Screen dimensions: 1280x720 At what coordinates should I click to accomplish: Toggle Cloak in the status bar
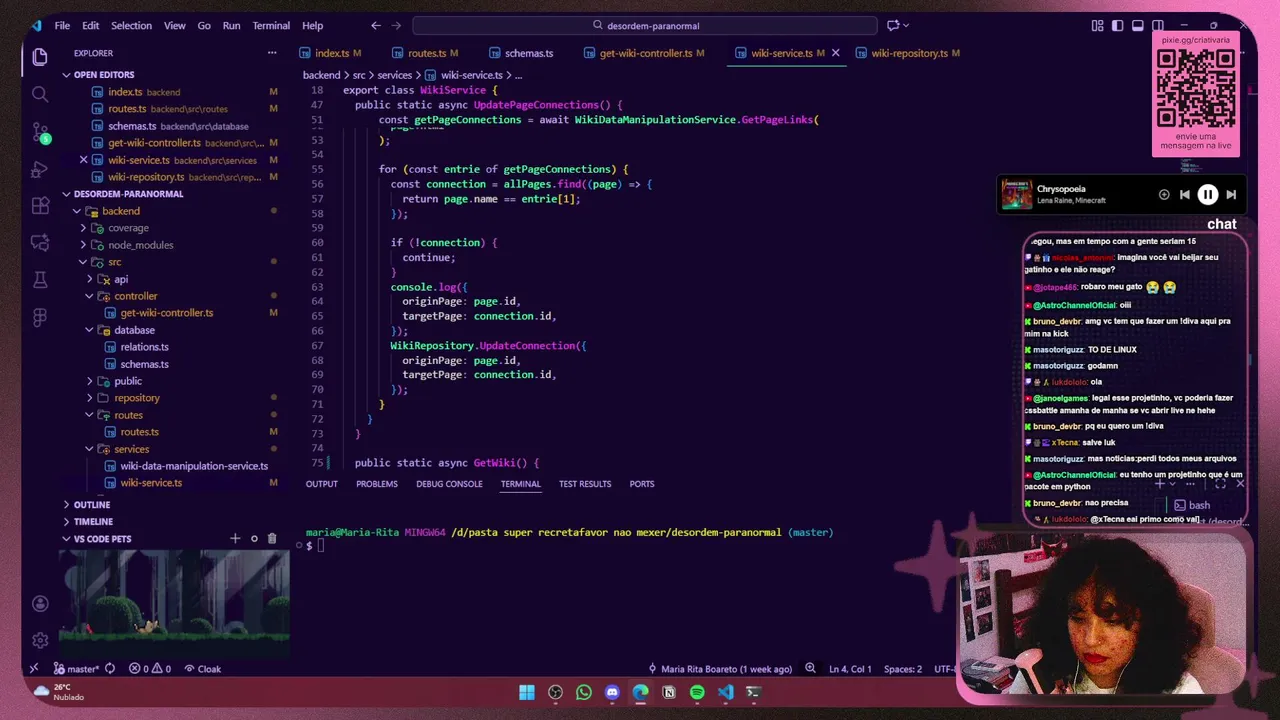pos(202,669)
